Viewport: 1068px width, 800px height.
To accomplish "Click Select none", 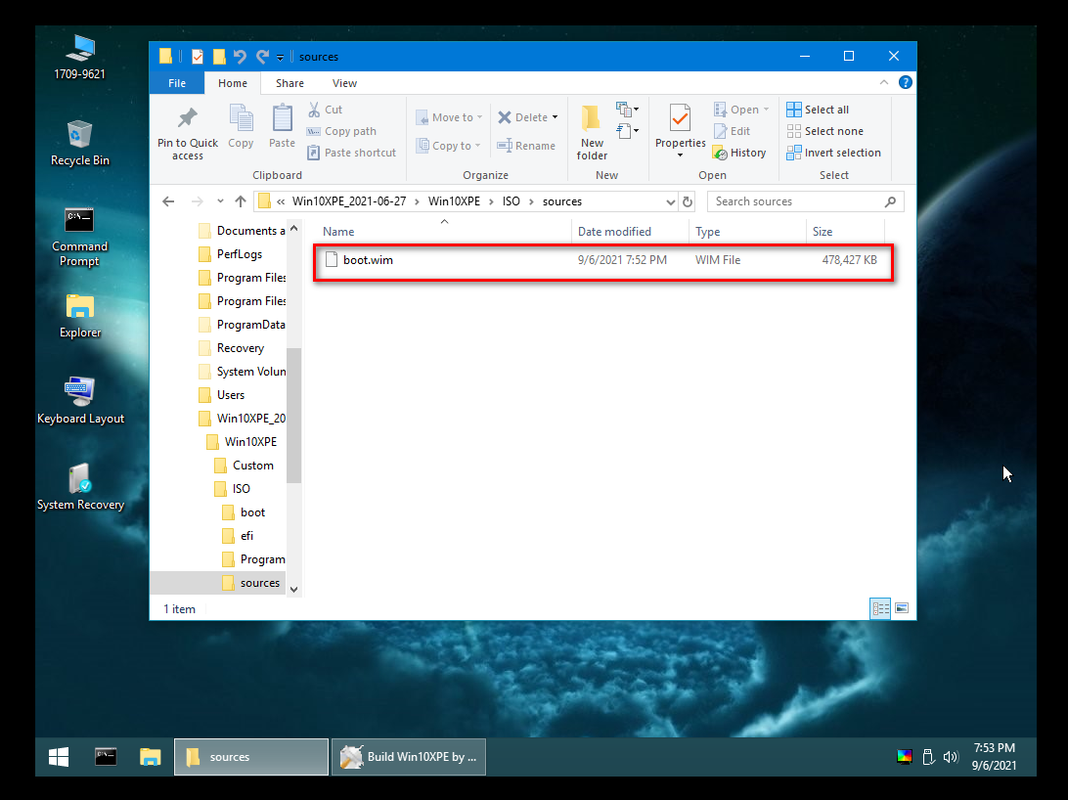I will [x=825, y=131].
